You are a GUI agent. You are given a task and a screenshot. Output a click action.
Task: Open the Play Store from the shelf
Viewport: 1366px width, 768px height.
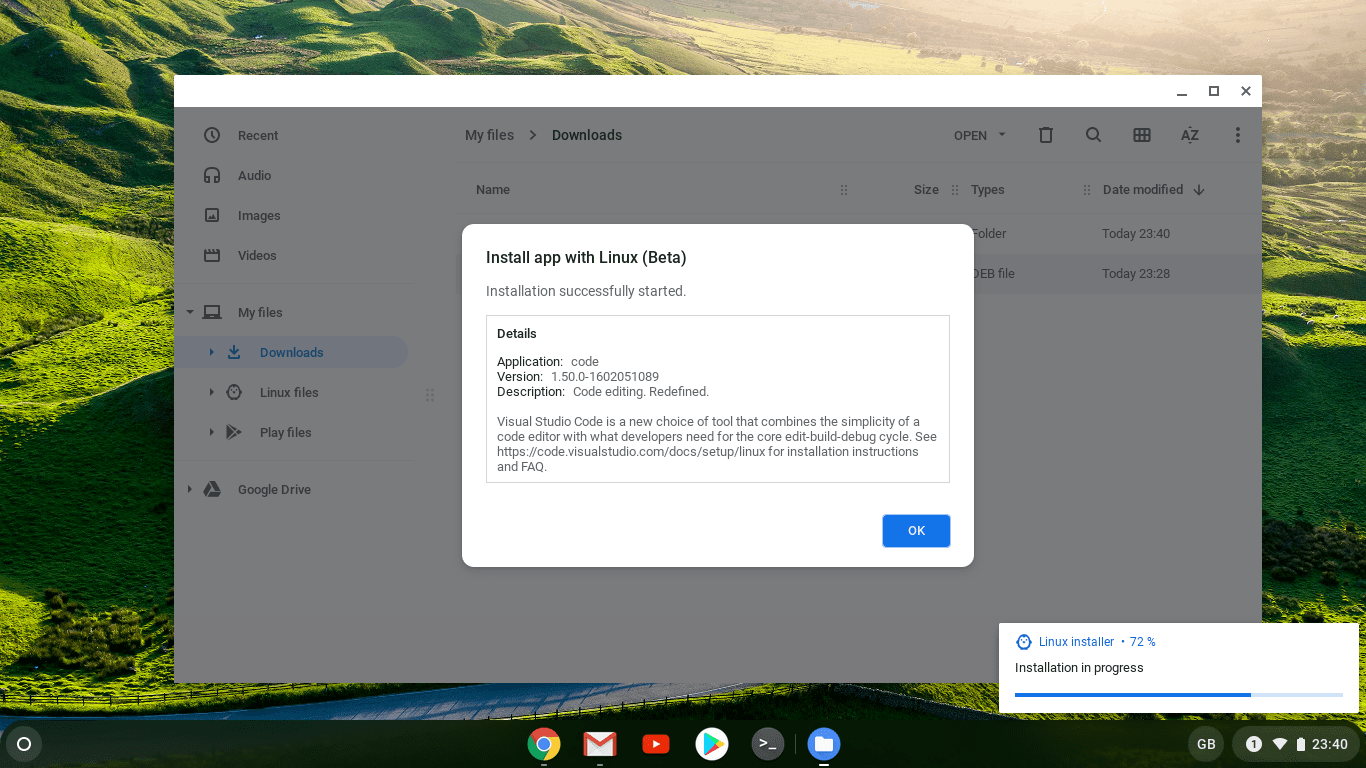point(712,744)
